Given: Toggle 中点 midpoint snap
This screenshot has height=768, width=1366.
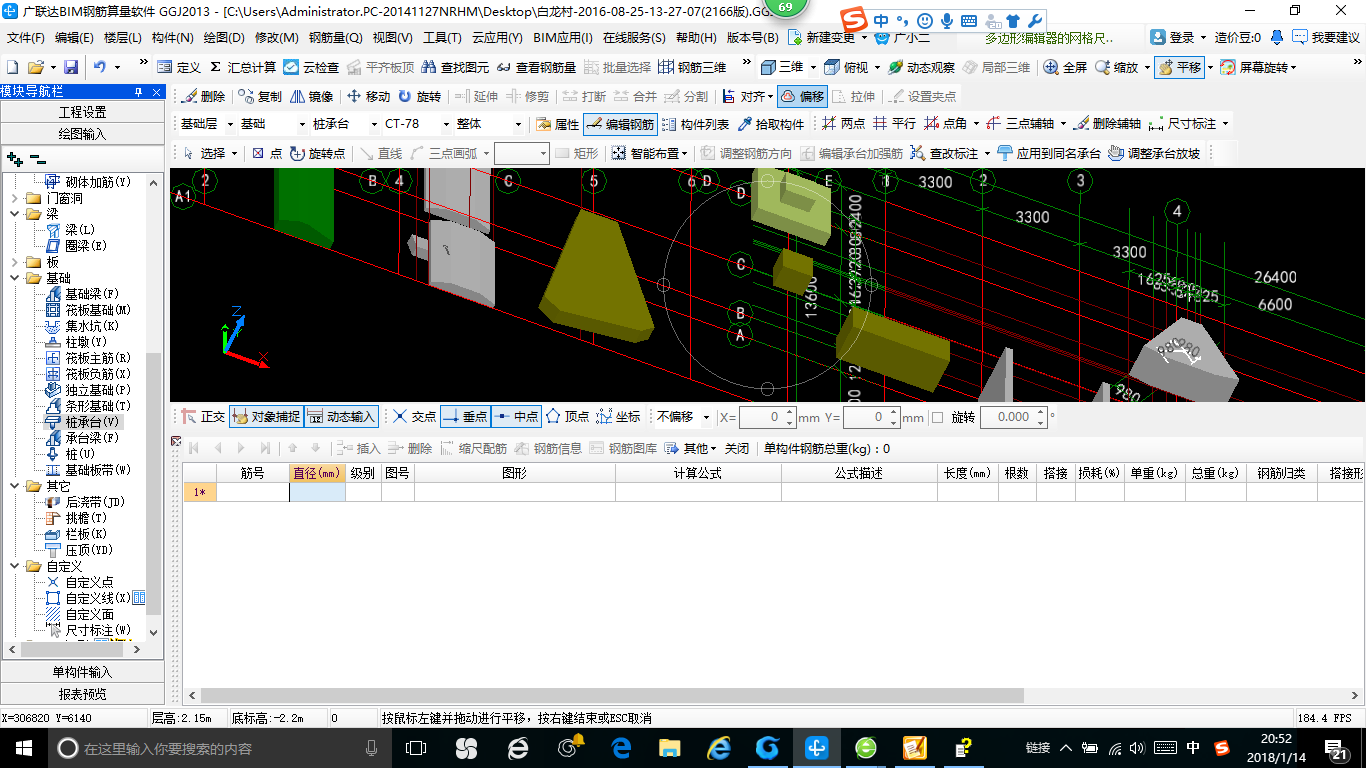Looking at the screenshot, I should 517,417.
